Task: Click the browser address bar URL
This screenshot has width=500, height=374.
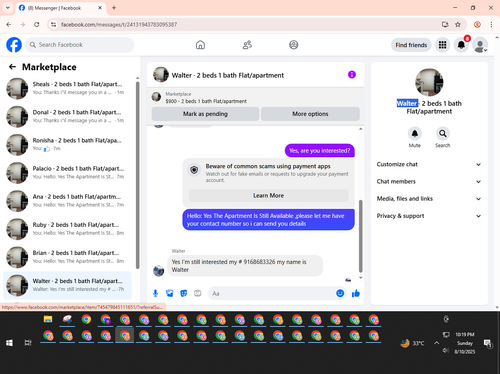Action: click(x=119, y=24)
